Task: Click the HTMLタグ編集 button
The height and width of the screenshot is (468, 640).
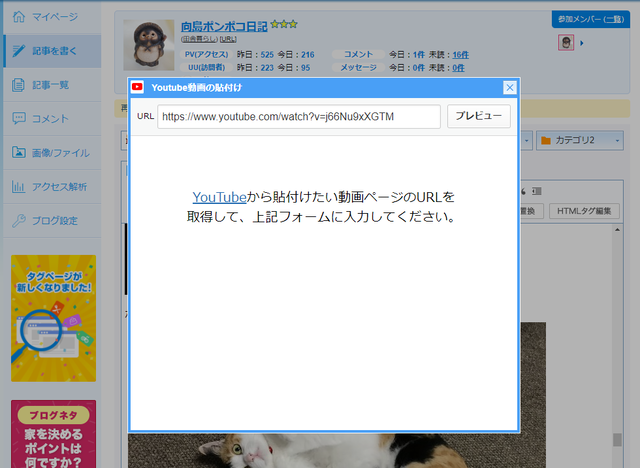Action: click(x=584, y=211)
